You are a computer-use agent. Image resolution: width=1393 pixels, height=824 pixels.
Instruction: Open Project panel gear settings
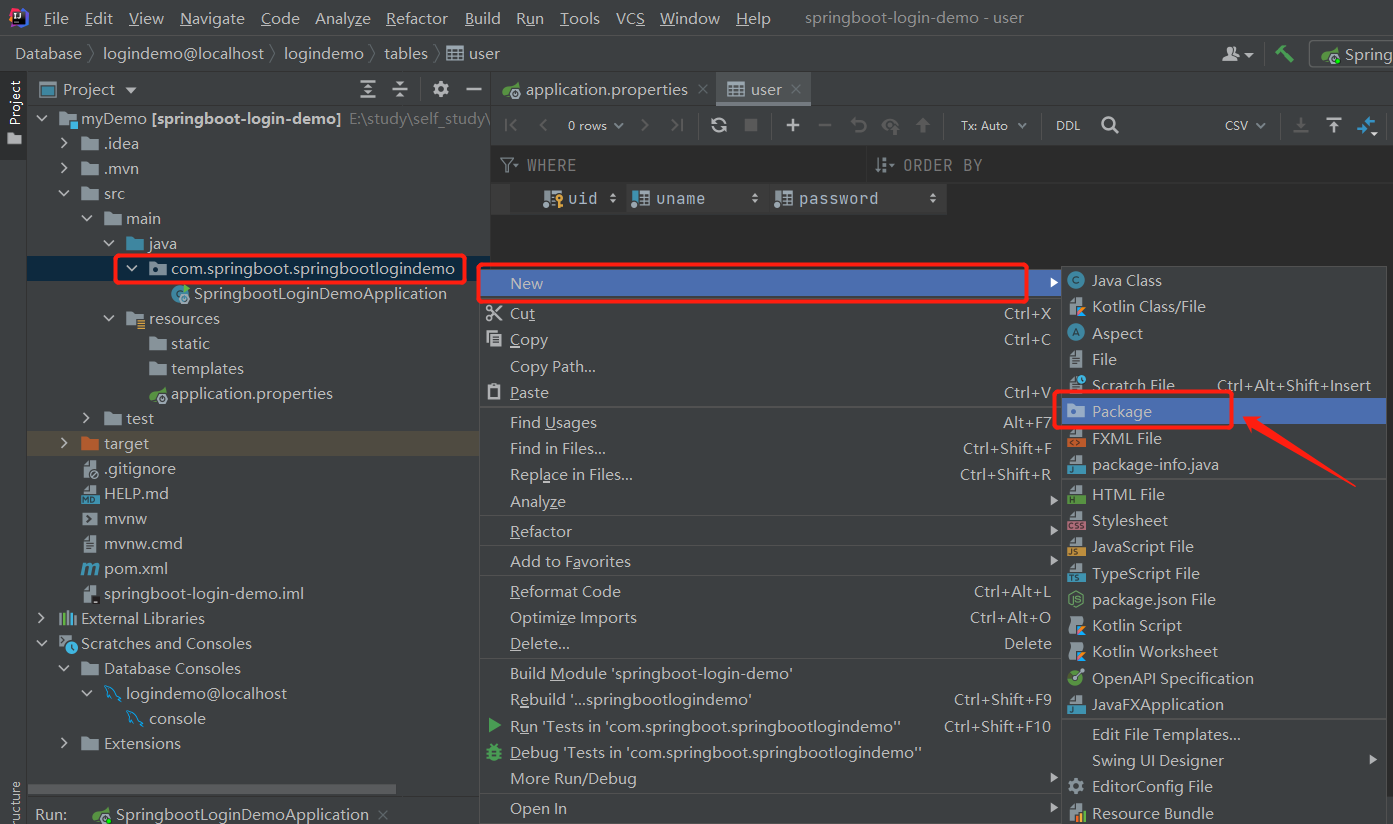click(x=441, y=90)
